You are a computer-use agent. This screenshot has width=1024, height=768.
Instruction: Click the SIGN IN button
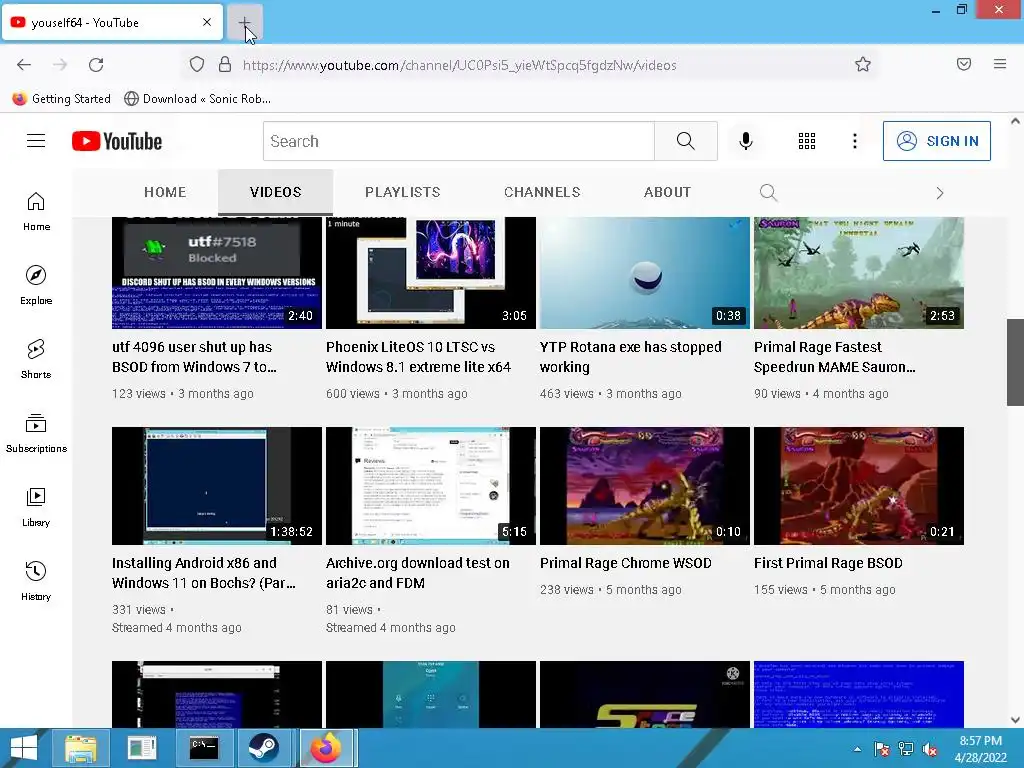click(x=936, y=141)
